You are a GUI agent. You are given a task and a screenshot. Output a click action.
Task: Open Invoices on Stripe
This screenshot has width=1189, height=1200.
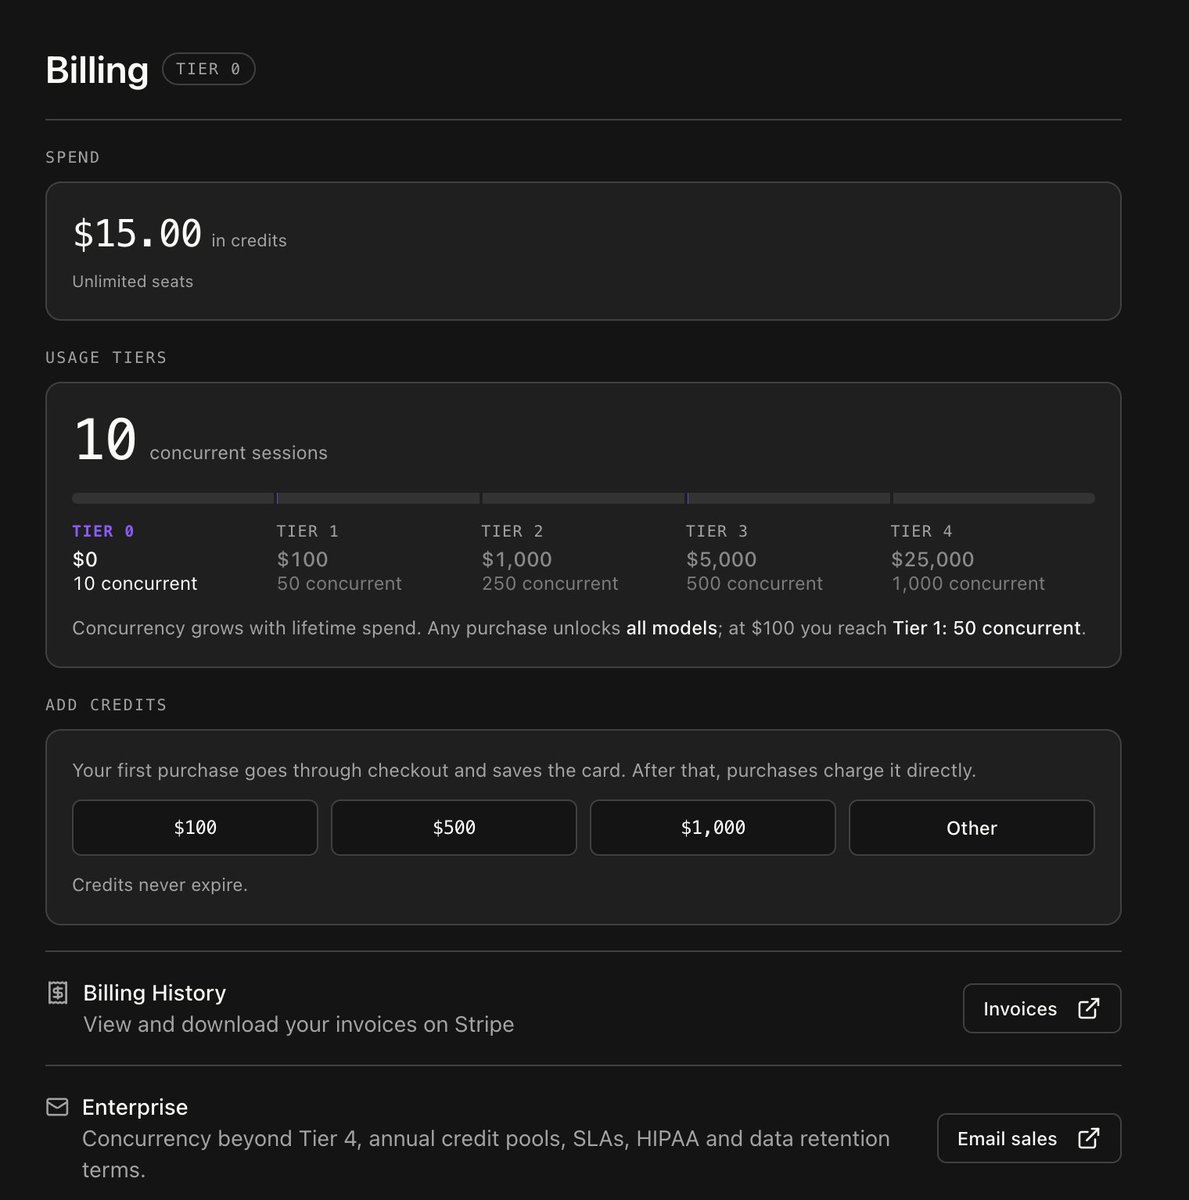[x=1042, y=1008]
